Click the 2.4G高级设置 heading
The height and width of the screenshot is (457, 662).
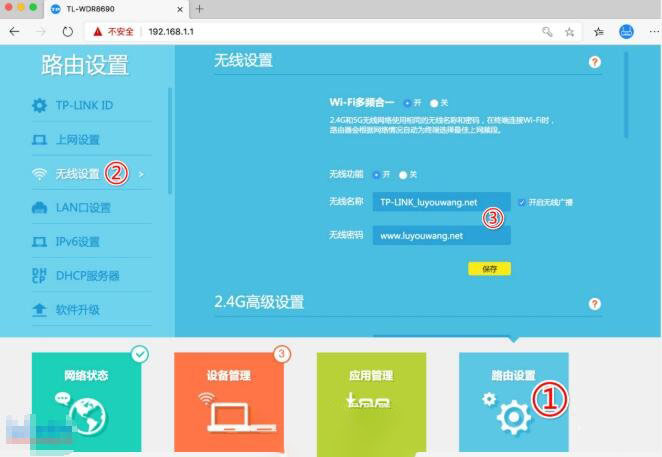coord(259,302)
